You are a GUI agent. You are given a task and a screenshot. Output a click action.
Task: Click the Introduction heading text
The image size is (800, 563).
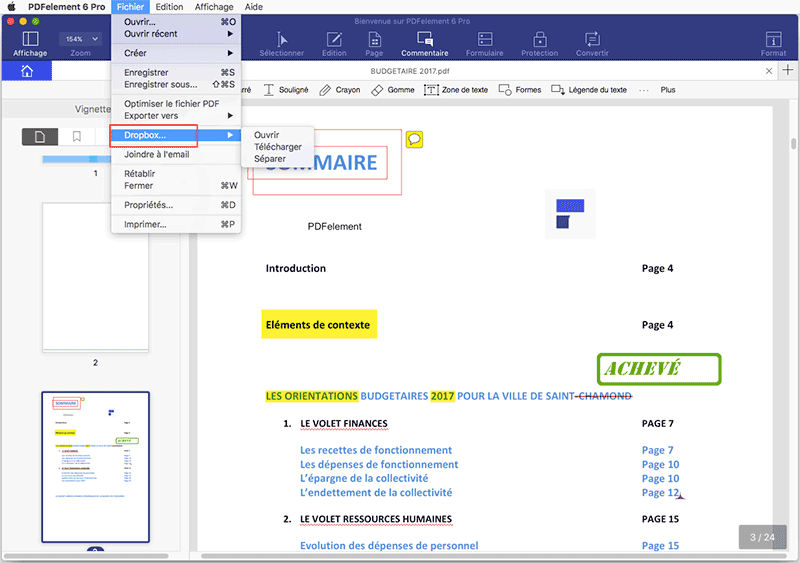[295, 268]
